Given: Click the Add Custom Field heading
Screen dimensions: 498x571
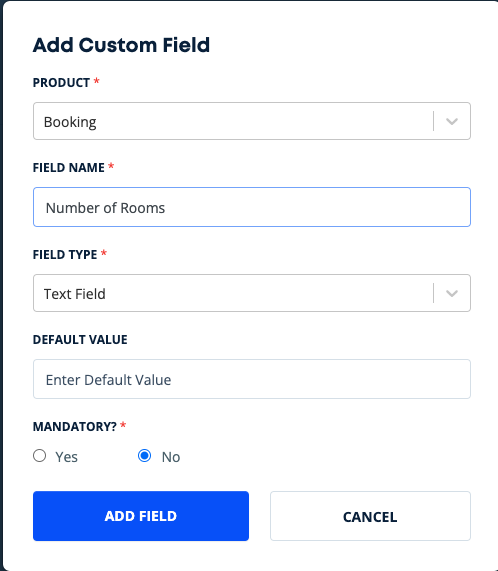Looking at the screenshot, I should coord(121,45).
